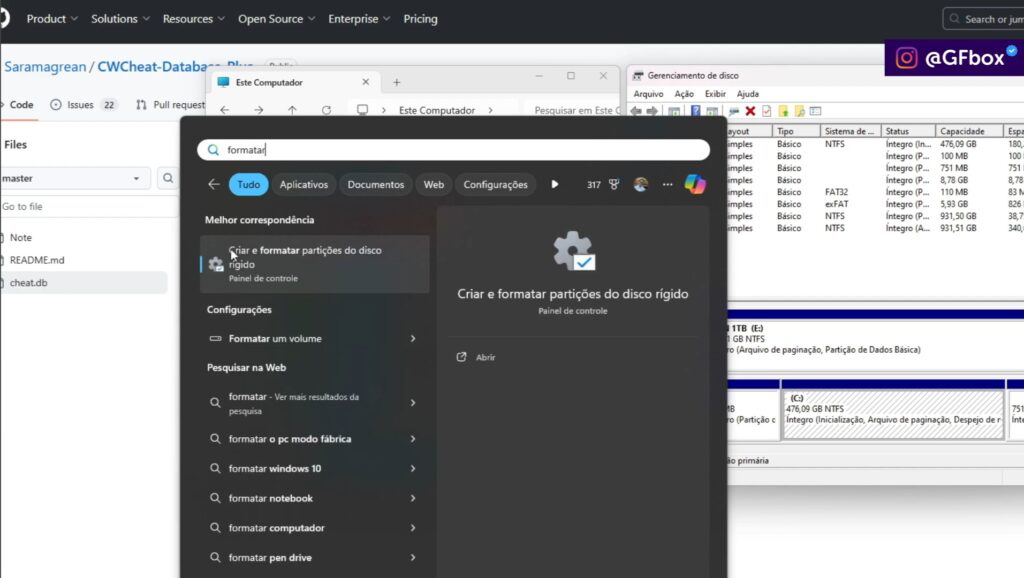1024x578 pixels.
Task: Select cheat.db in the file tree
Action: [x=28, y=283]
